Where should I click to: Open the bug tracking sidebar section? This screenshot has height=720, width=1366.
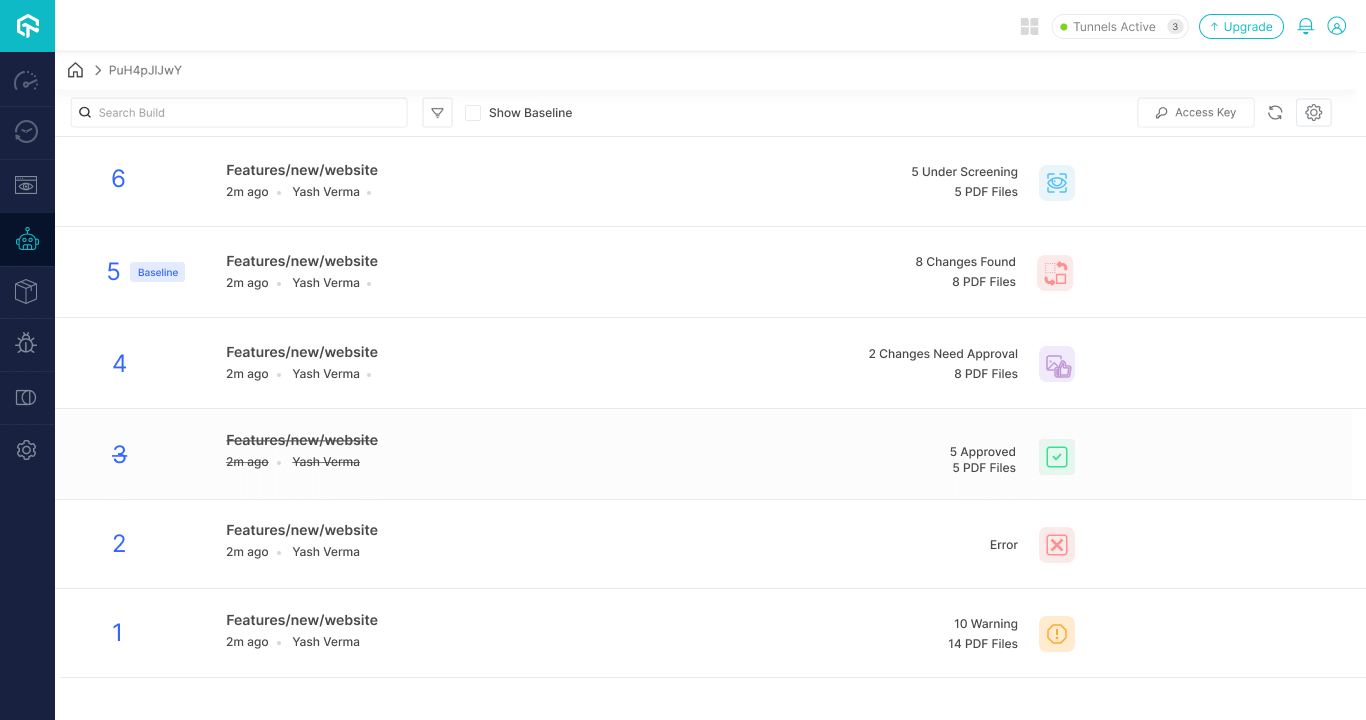point(26,343)
